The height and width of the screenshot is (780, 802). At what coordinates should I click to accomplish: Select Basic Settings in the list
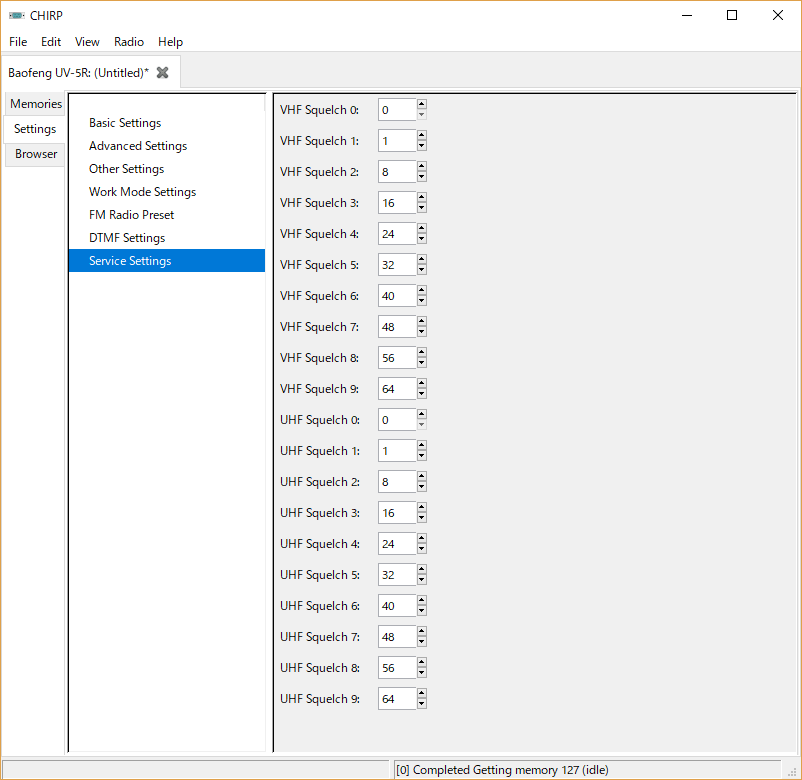[x=167, y=123]
